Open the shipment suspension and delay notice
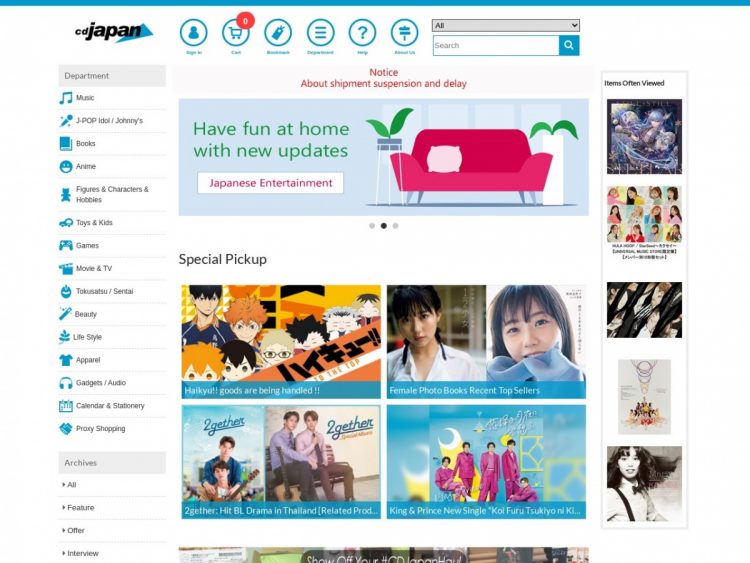The image size is (750, 563). tap(383, 78)
